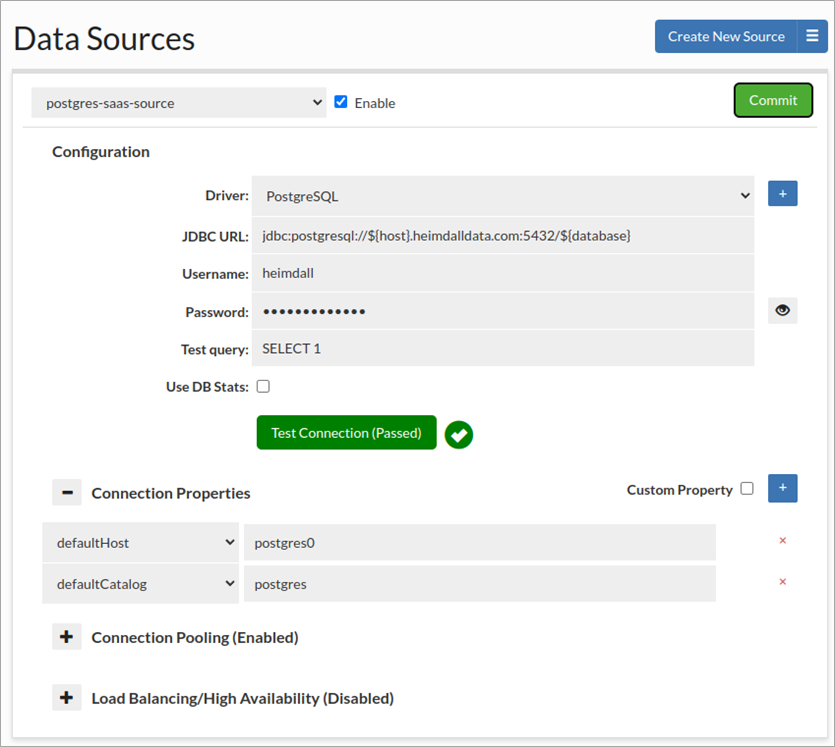The height and width of the screenshot is (747, 835).
Task: Add a new driver with the plus icon
Action: 783,194
